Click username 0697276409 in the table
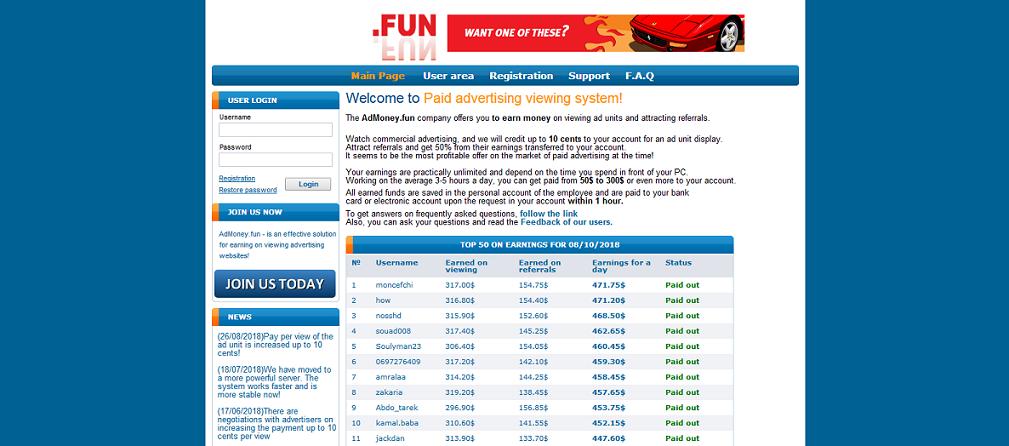Screen dimensions: 1009x446 click(398, 362)
